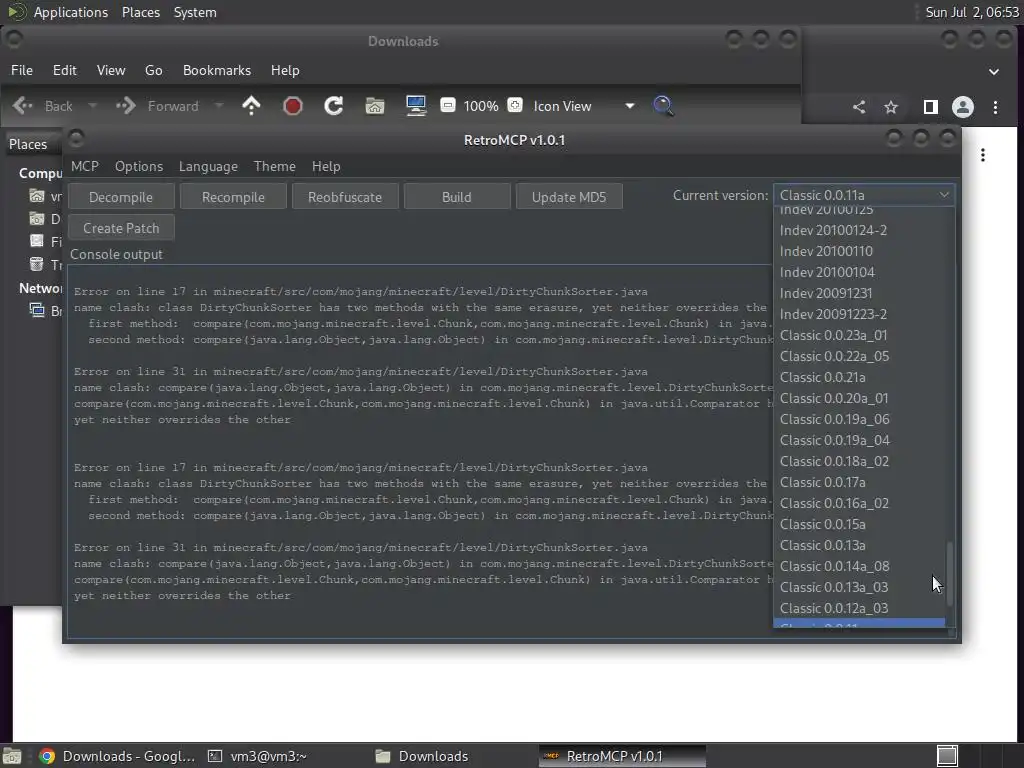Click the Recompile button
The image size is (1024, 768).
coord(233,197)
